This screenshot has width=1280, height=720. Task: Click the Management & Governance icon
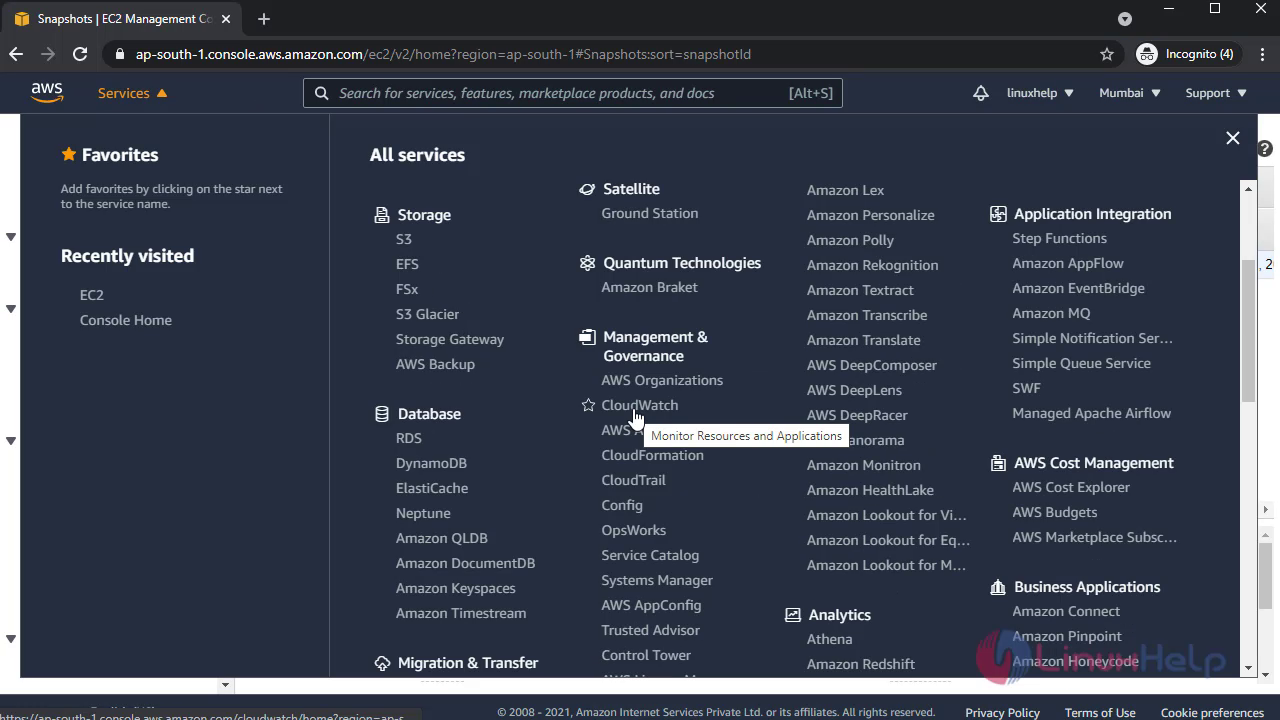(x=587, y=337)
